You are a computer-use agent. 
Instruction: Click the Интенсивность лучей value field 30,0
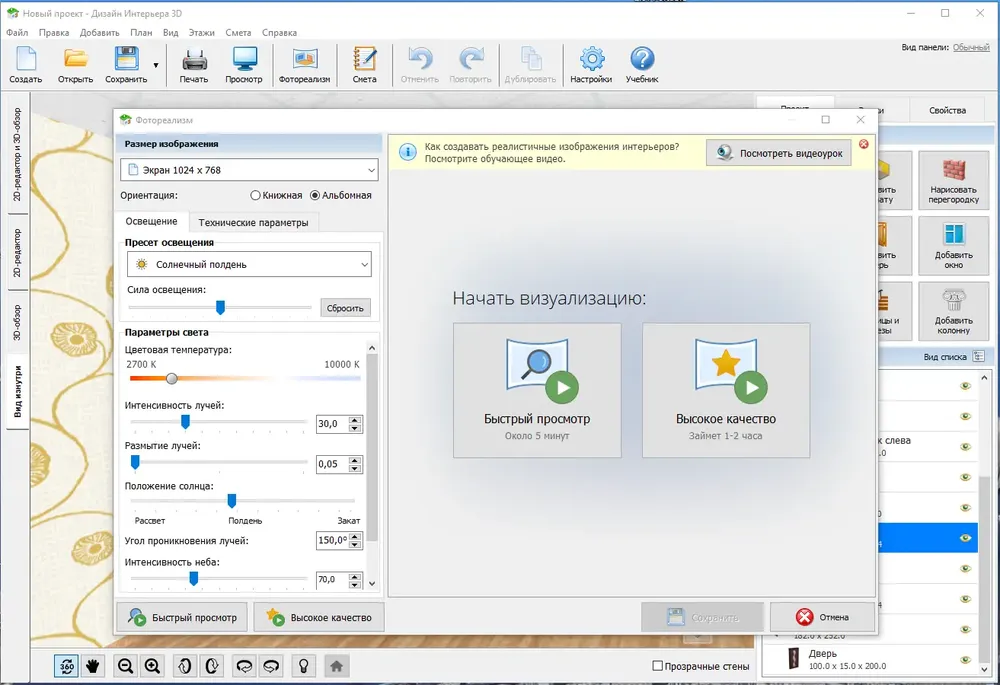(x=332, y=424)
